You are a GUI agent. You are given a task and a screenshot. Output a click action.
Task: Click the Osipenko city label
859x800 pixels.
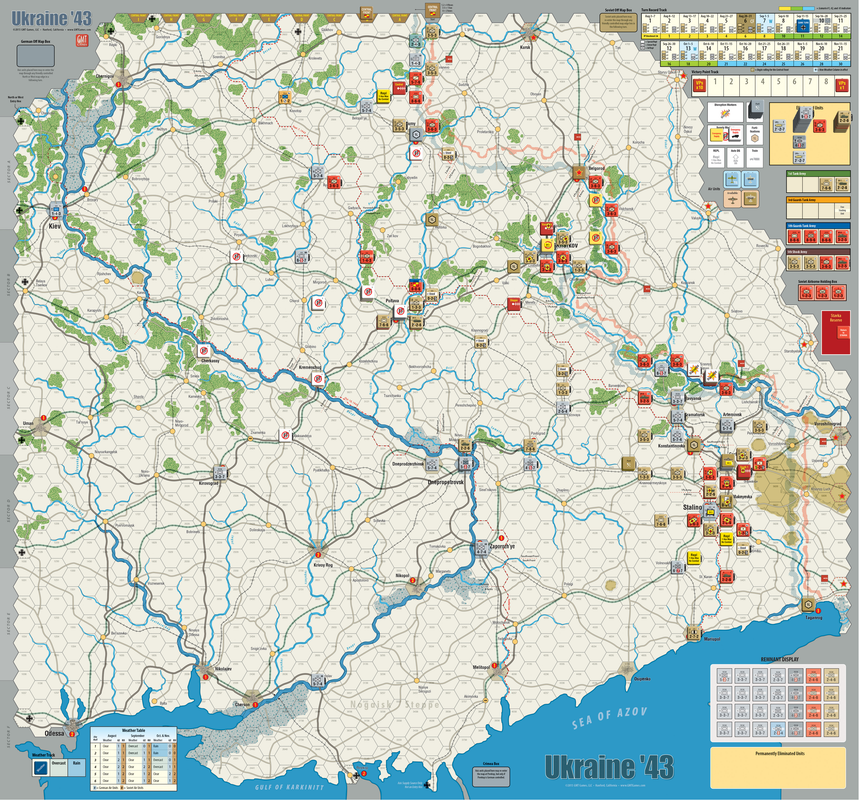tap(642, 679)
